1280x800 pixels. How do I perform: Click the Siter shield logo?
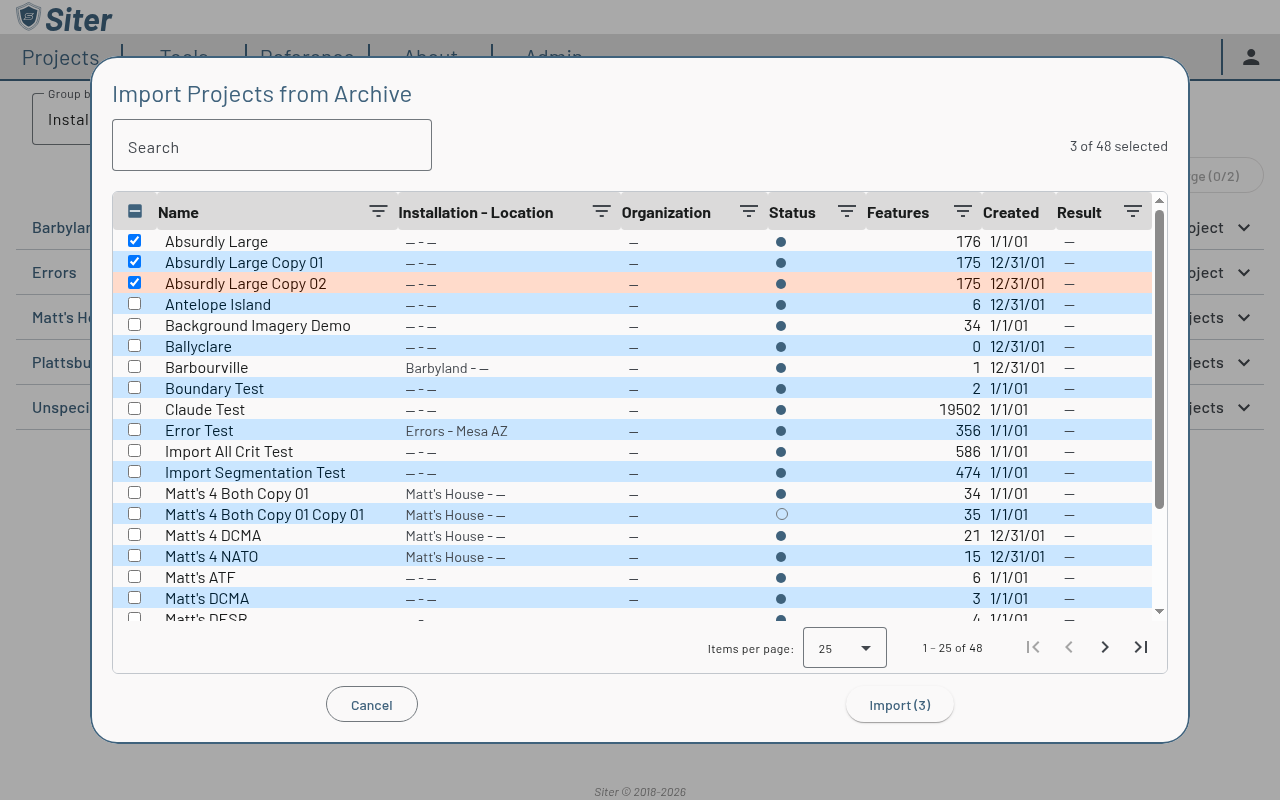(29, 17)
